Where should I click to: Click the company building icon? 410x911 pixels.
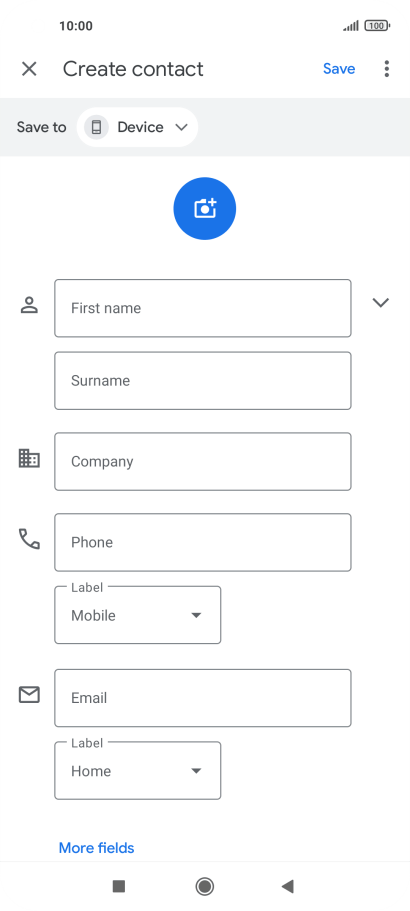click(29, 458)
